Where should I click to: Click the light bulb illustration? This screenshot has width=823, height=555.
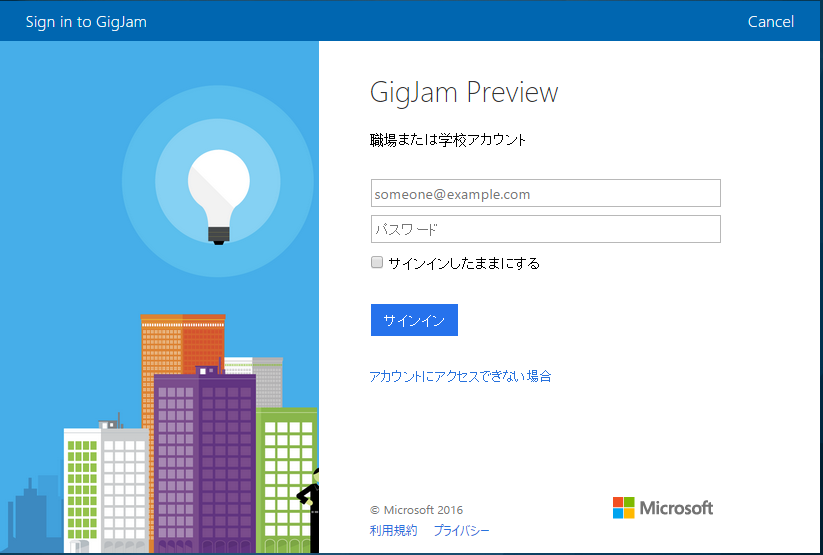(x=219, y=197)
